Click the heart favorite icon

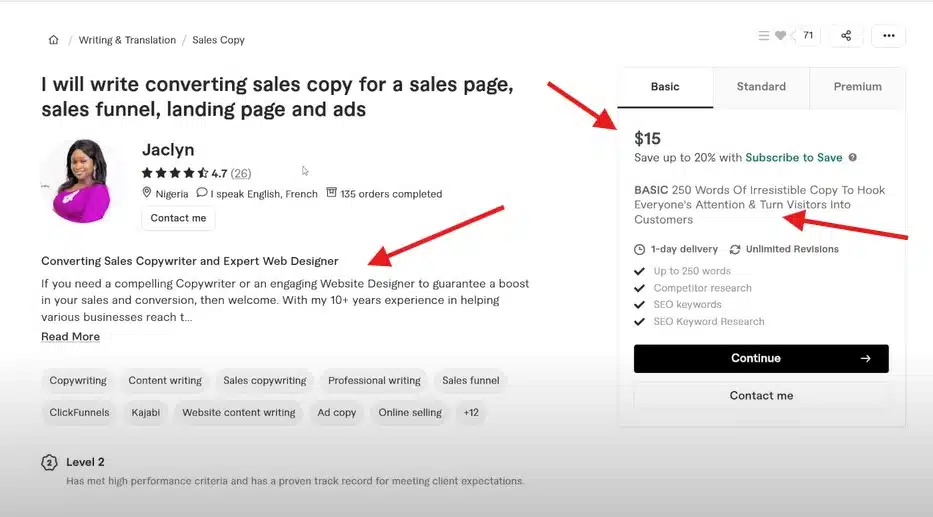click(x=781, y=36)
